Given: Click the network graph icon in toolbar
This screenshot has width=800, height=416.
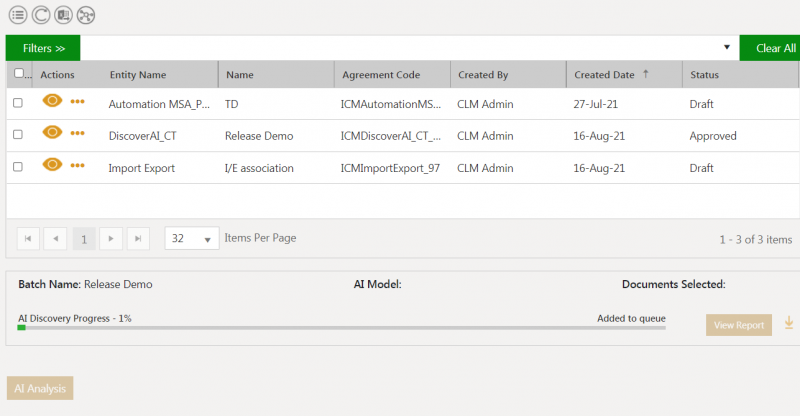Looking at the screenshot, I should coord(89,15).
